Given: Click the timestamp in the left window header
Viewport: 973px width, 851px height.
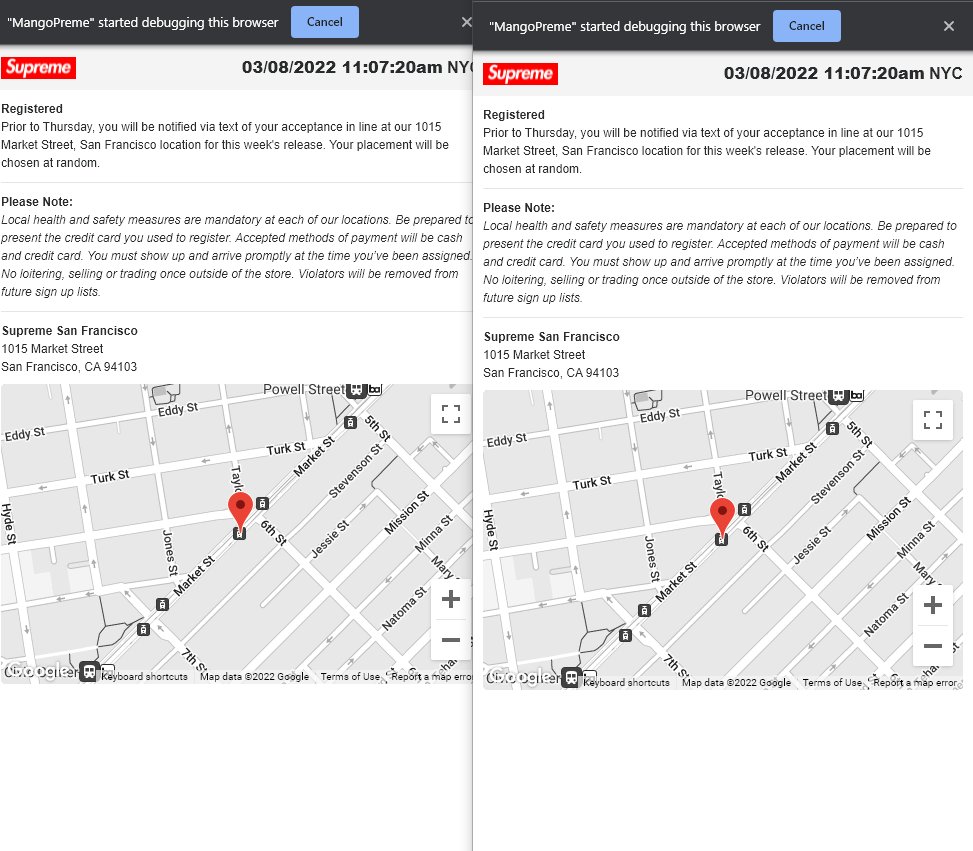Looking at the screenshot, I should coord(357,67).
